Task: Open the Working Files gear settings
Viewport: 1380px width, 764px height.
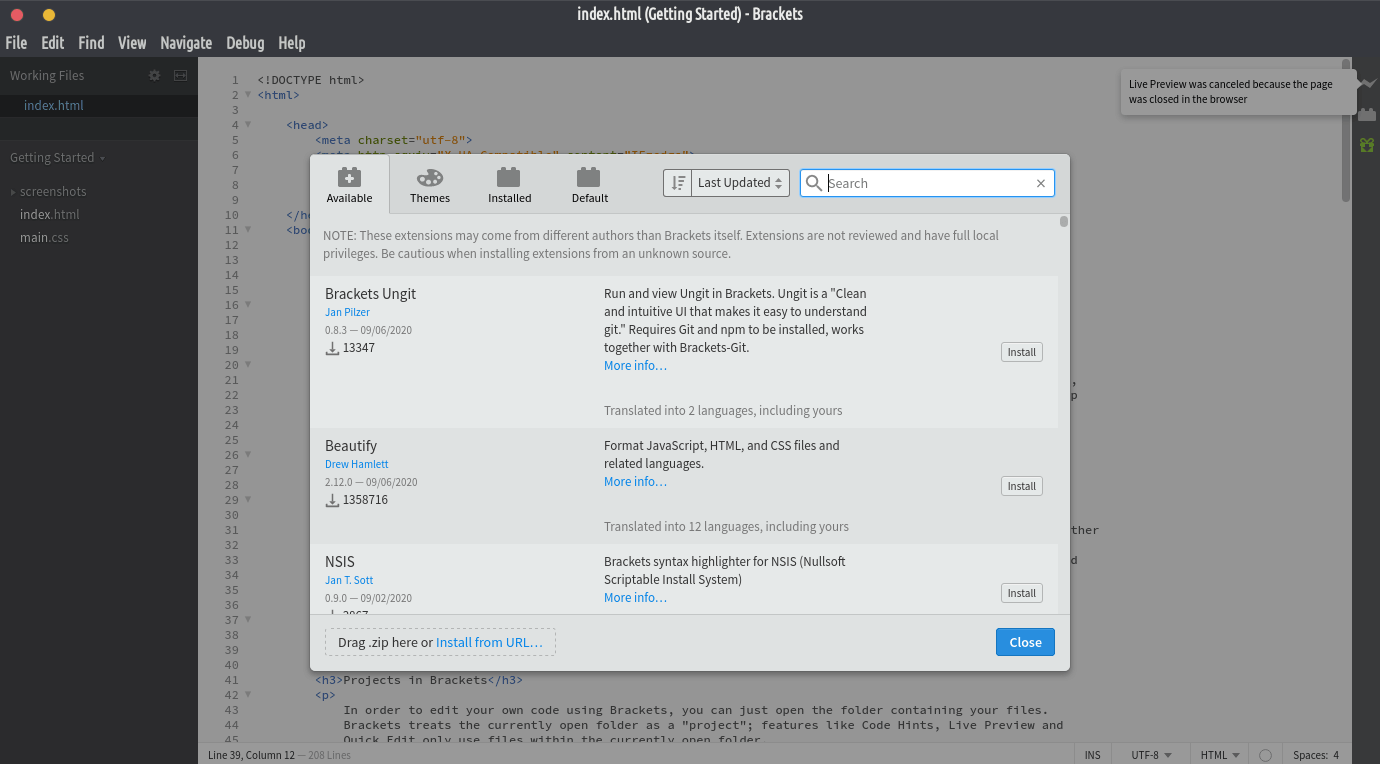Action: pos(154,75)
